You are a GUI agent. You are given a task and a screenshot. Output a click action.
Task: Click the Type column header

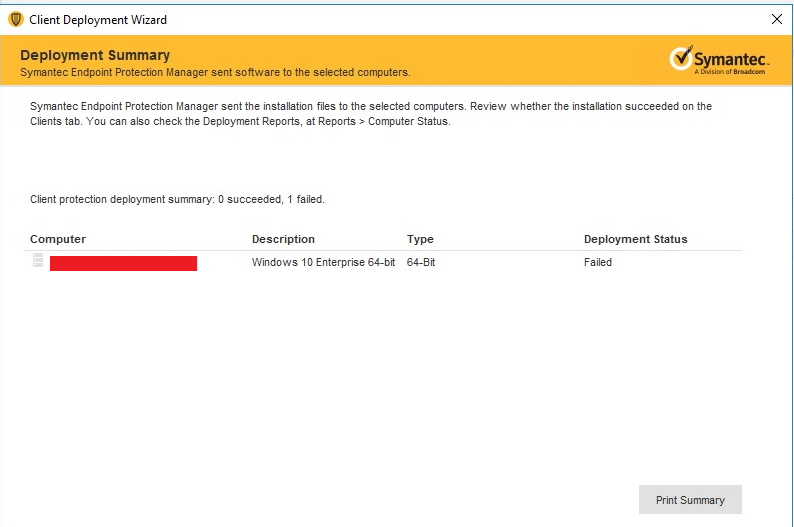pyautogui.click(x=420, y=239)
